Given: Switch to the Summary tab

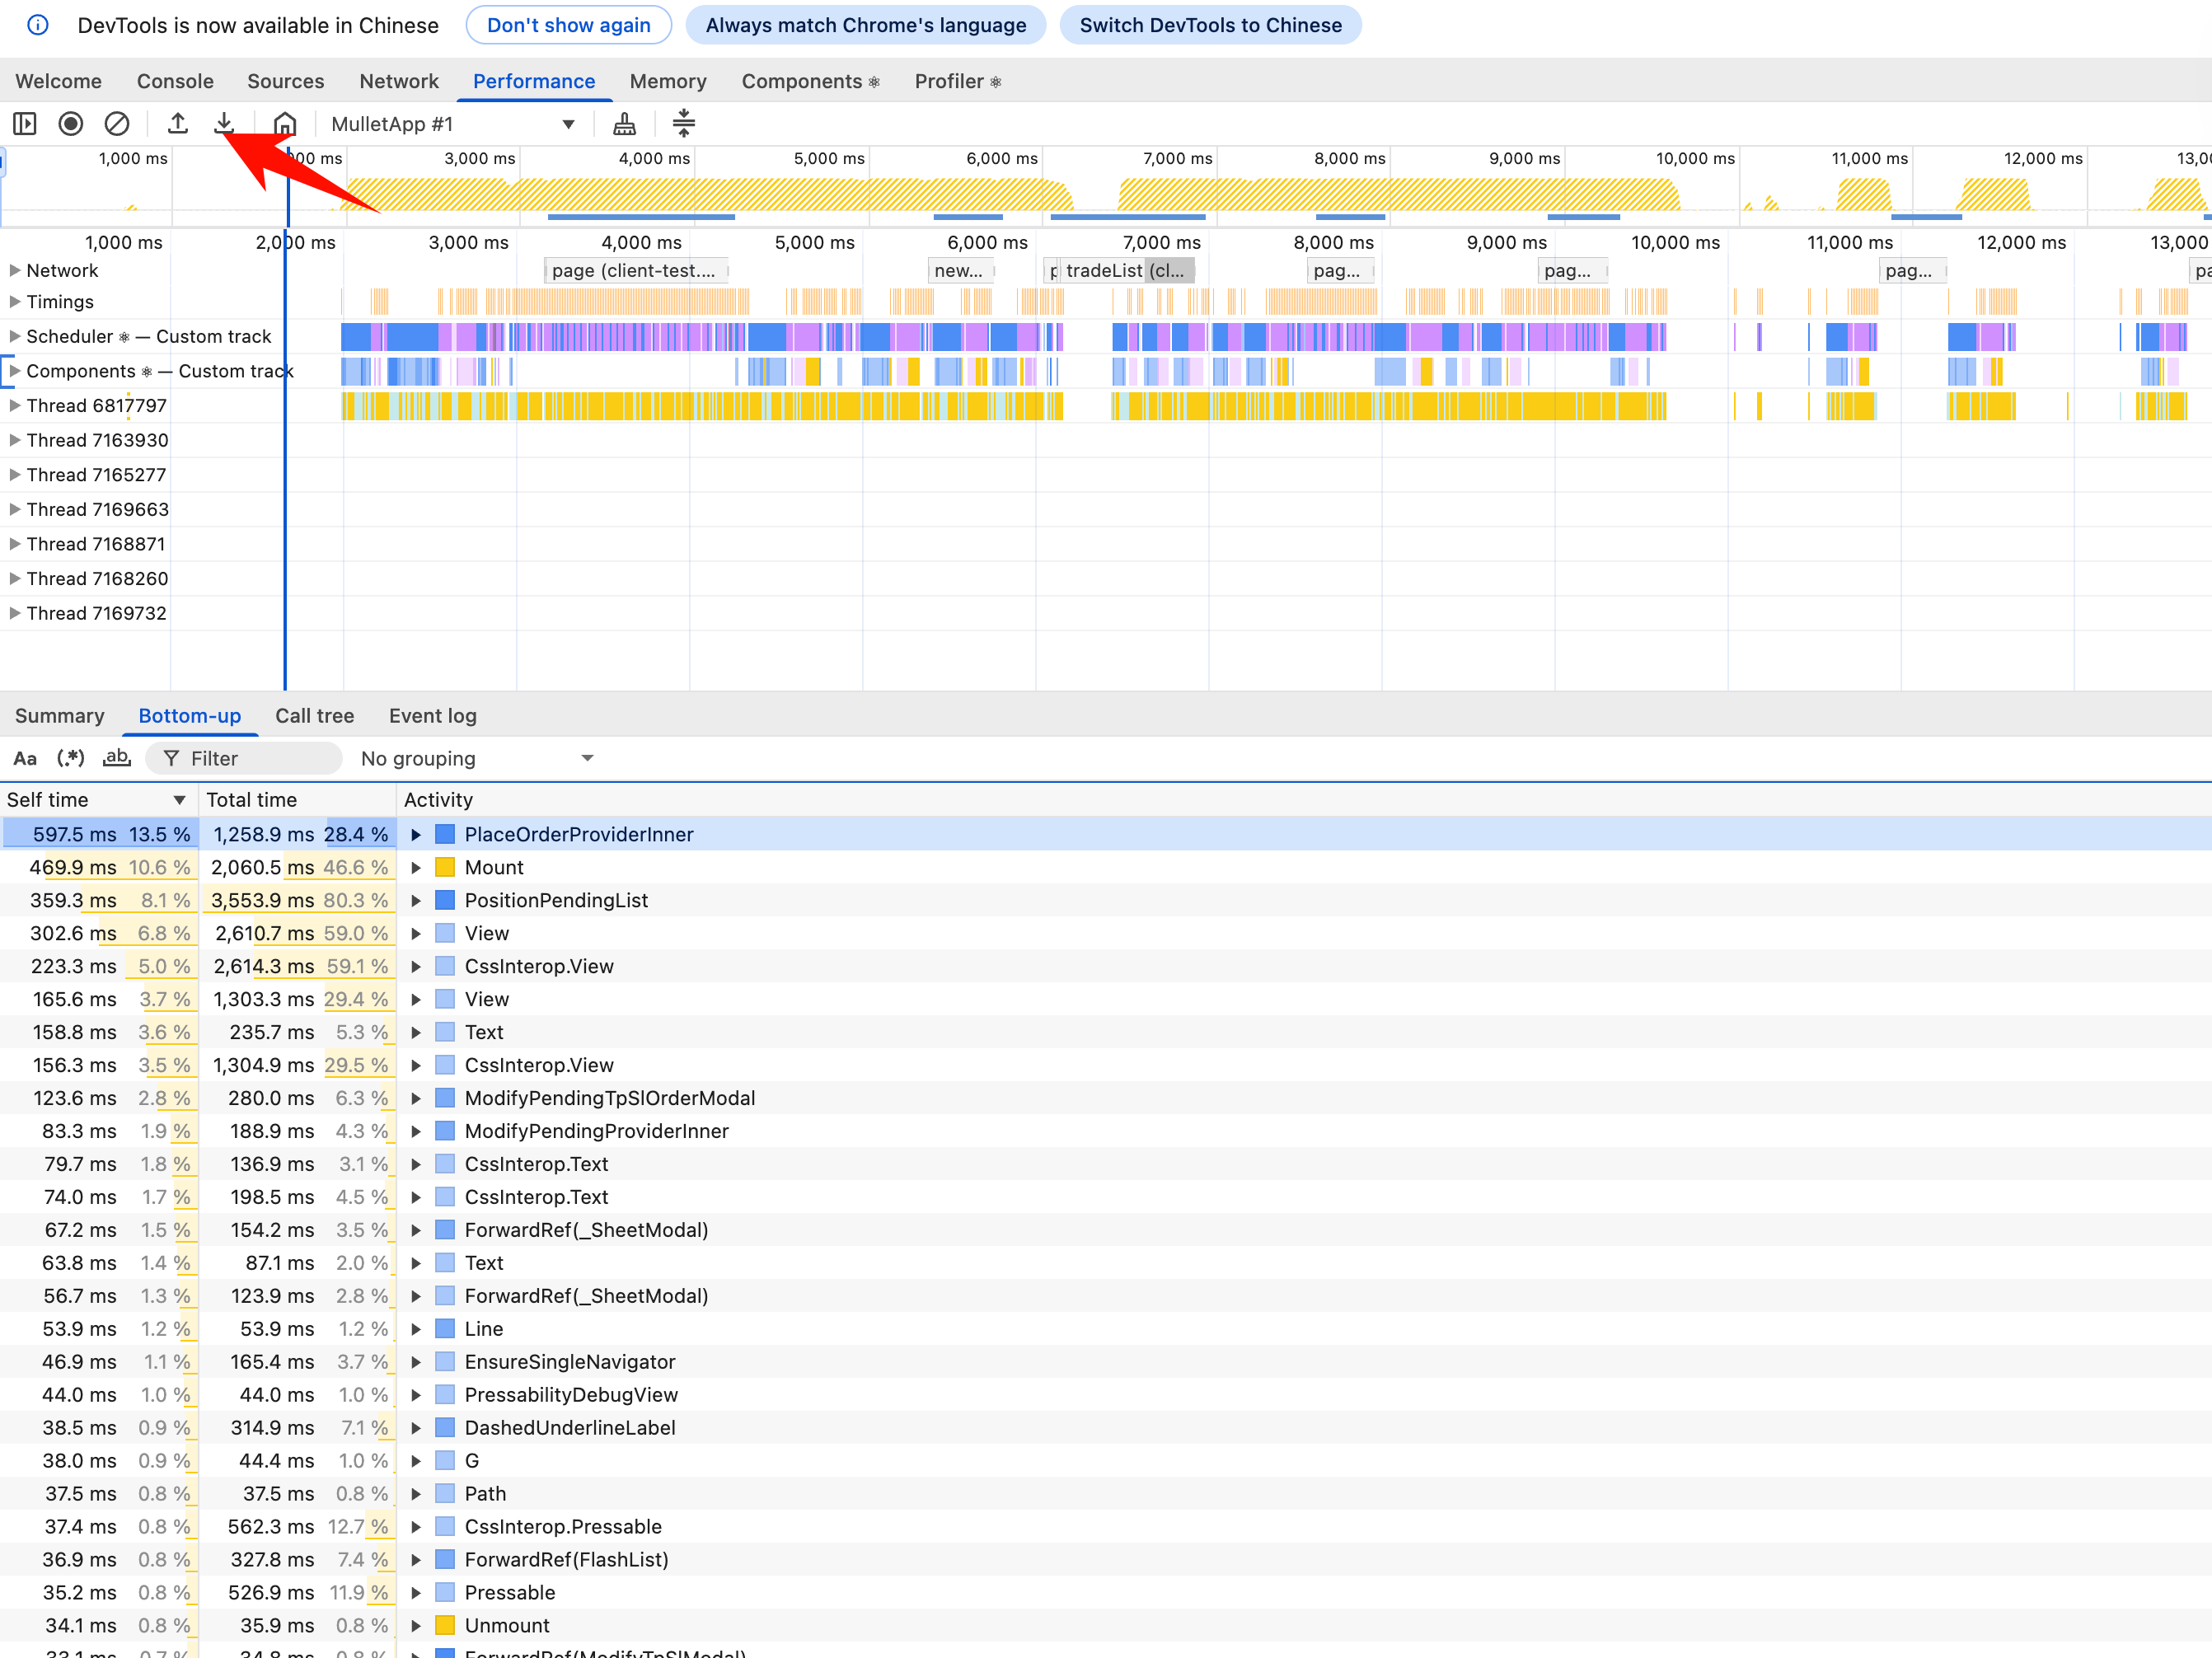Looking at the screenshot, I should coord(60,716).
